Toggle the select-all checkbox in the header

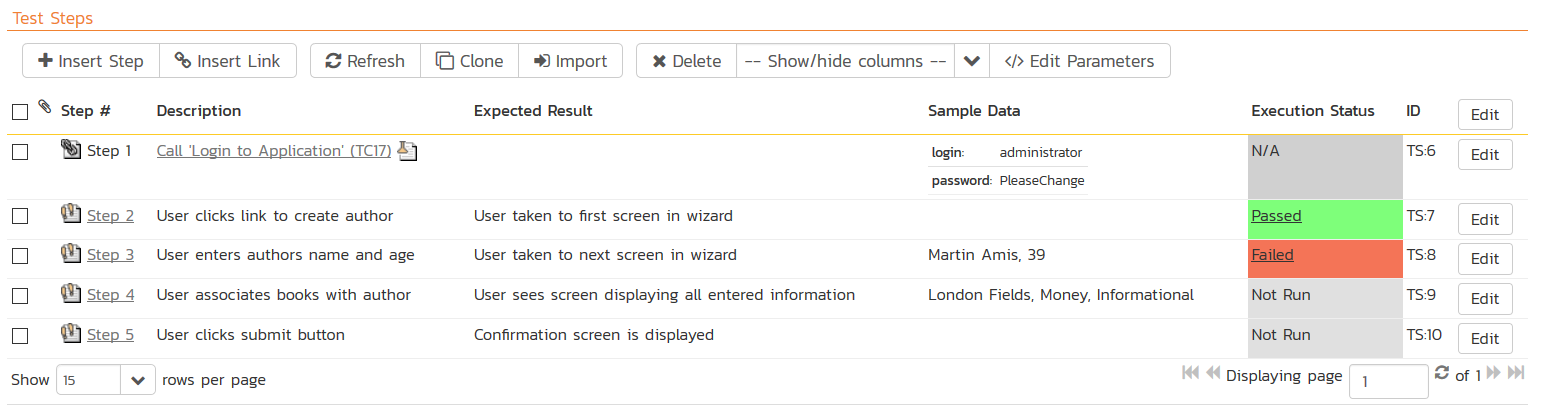pos(20,112)
